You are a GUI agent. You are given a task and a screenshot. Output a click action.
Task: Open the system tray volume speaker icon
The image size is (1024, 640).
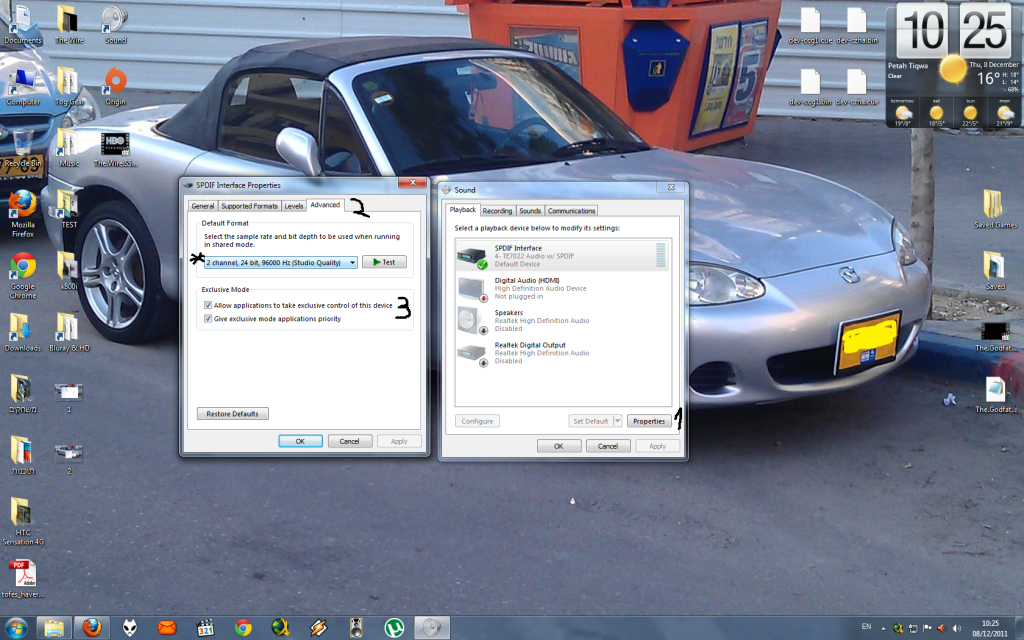[x=957, y=628]
